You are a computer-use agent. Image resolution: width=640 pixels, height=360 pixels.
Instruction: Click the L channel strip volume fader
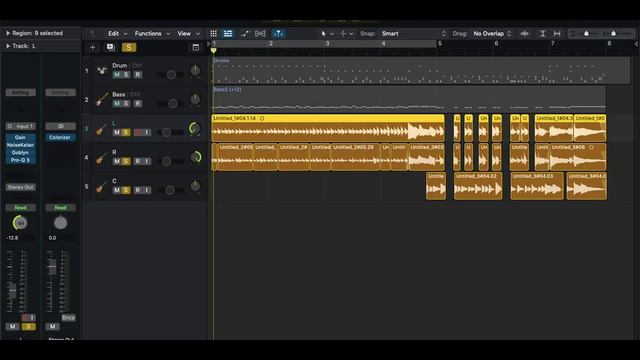(12, 290)
